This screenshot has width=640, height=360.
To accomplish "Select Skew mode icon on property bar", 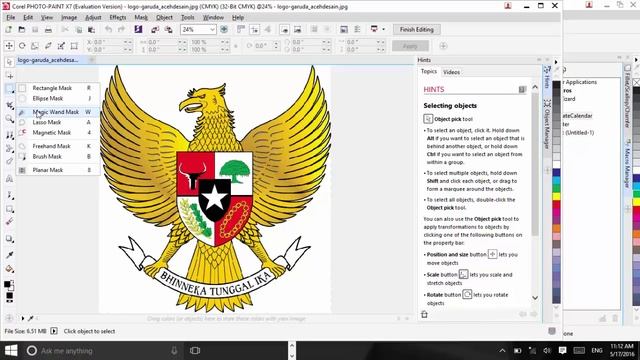I will 48,46.
